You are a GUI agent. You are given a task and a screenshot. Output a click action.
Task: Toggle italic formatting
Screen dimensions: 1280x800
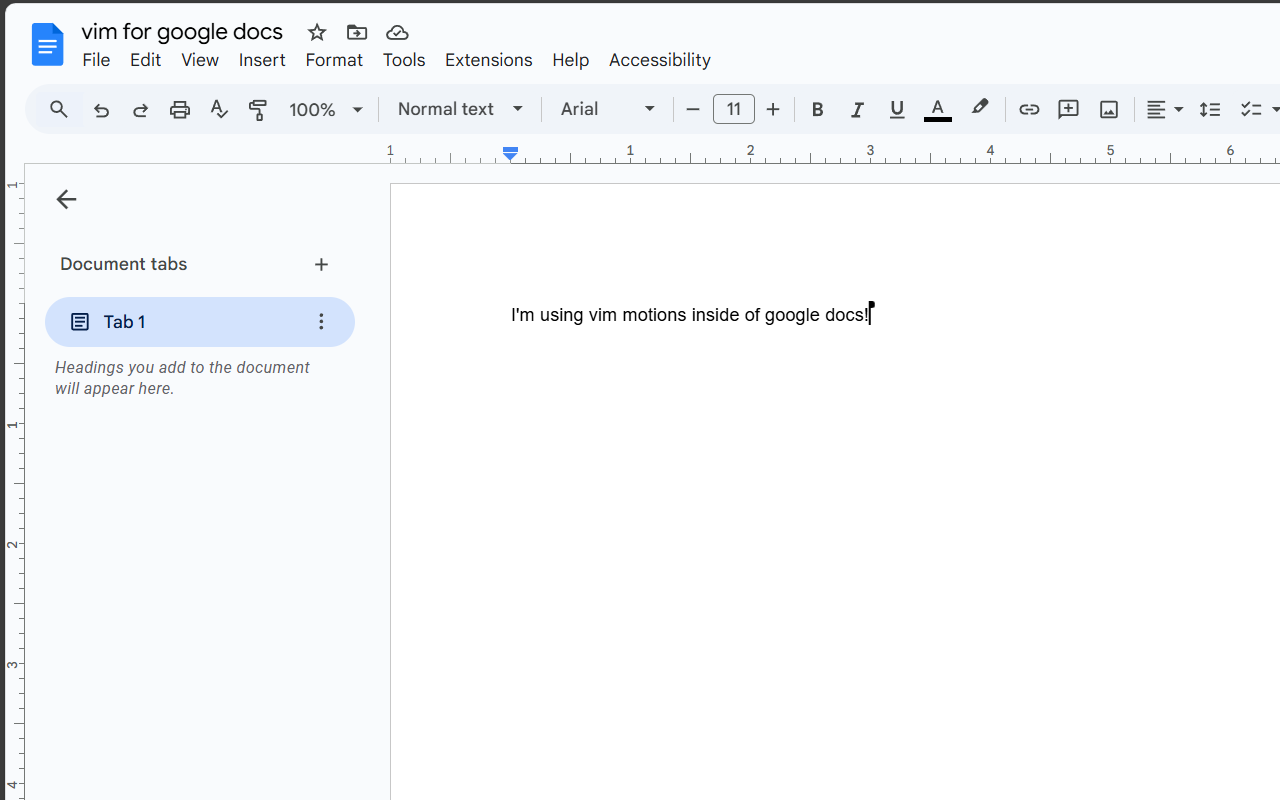point(857,110)
